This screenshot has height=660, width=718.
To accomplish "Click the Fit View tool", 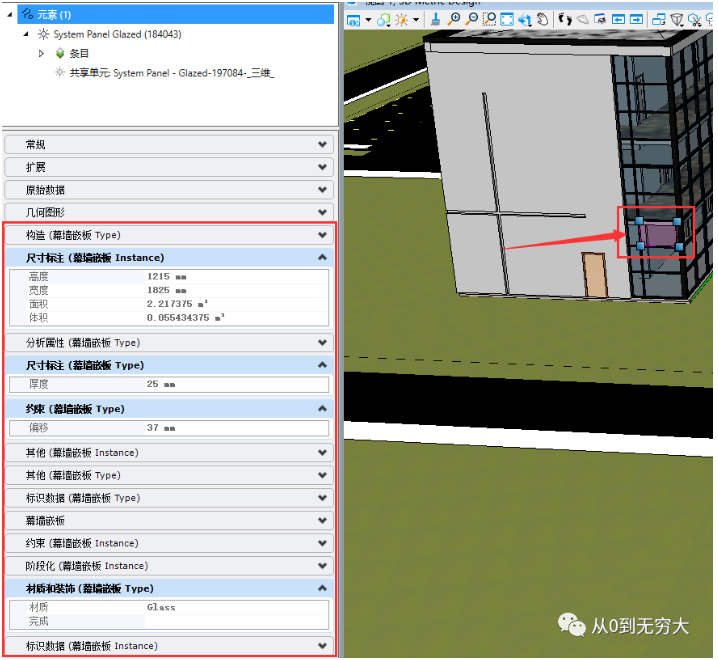I will click(507, 19).
